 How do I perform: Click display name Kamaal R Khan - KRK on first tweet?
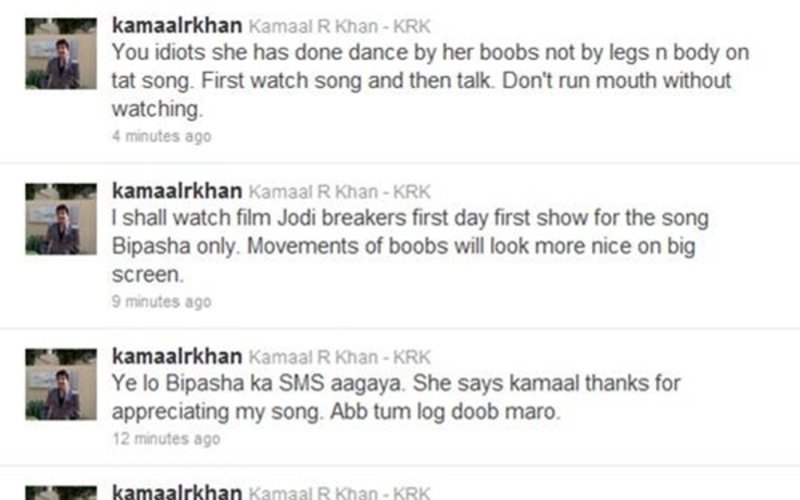340,26
